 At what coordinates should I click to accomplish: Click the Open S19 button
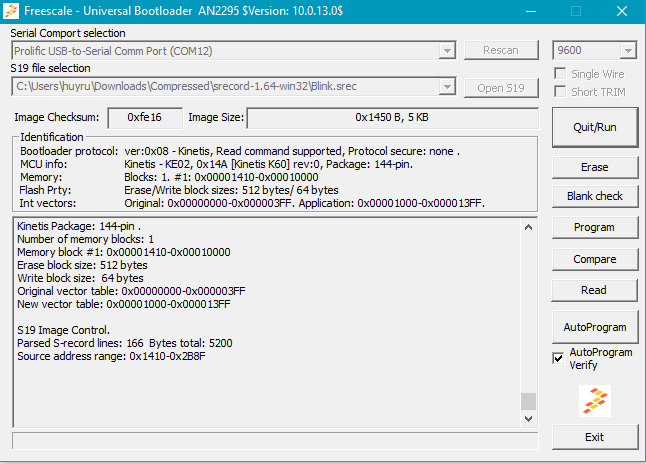coord(501,88)
